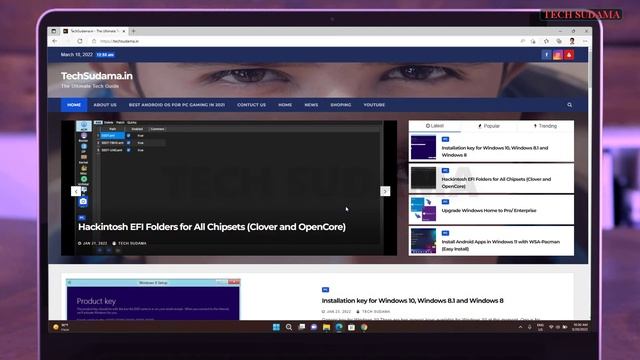Click thumbnail of Install Android Apps post

click(423, 241)
